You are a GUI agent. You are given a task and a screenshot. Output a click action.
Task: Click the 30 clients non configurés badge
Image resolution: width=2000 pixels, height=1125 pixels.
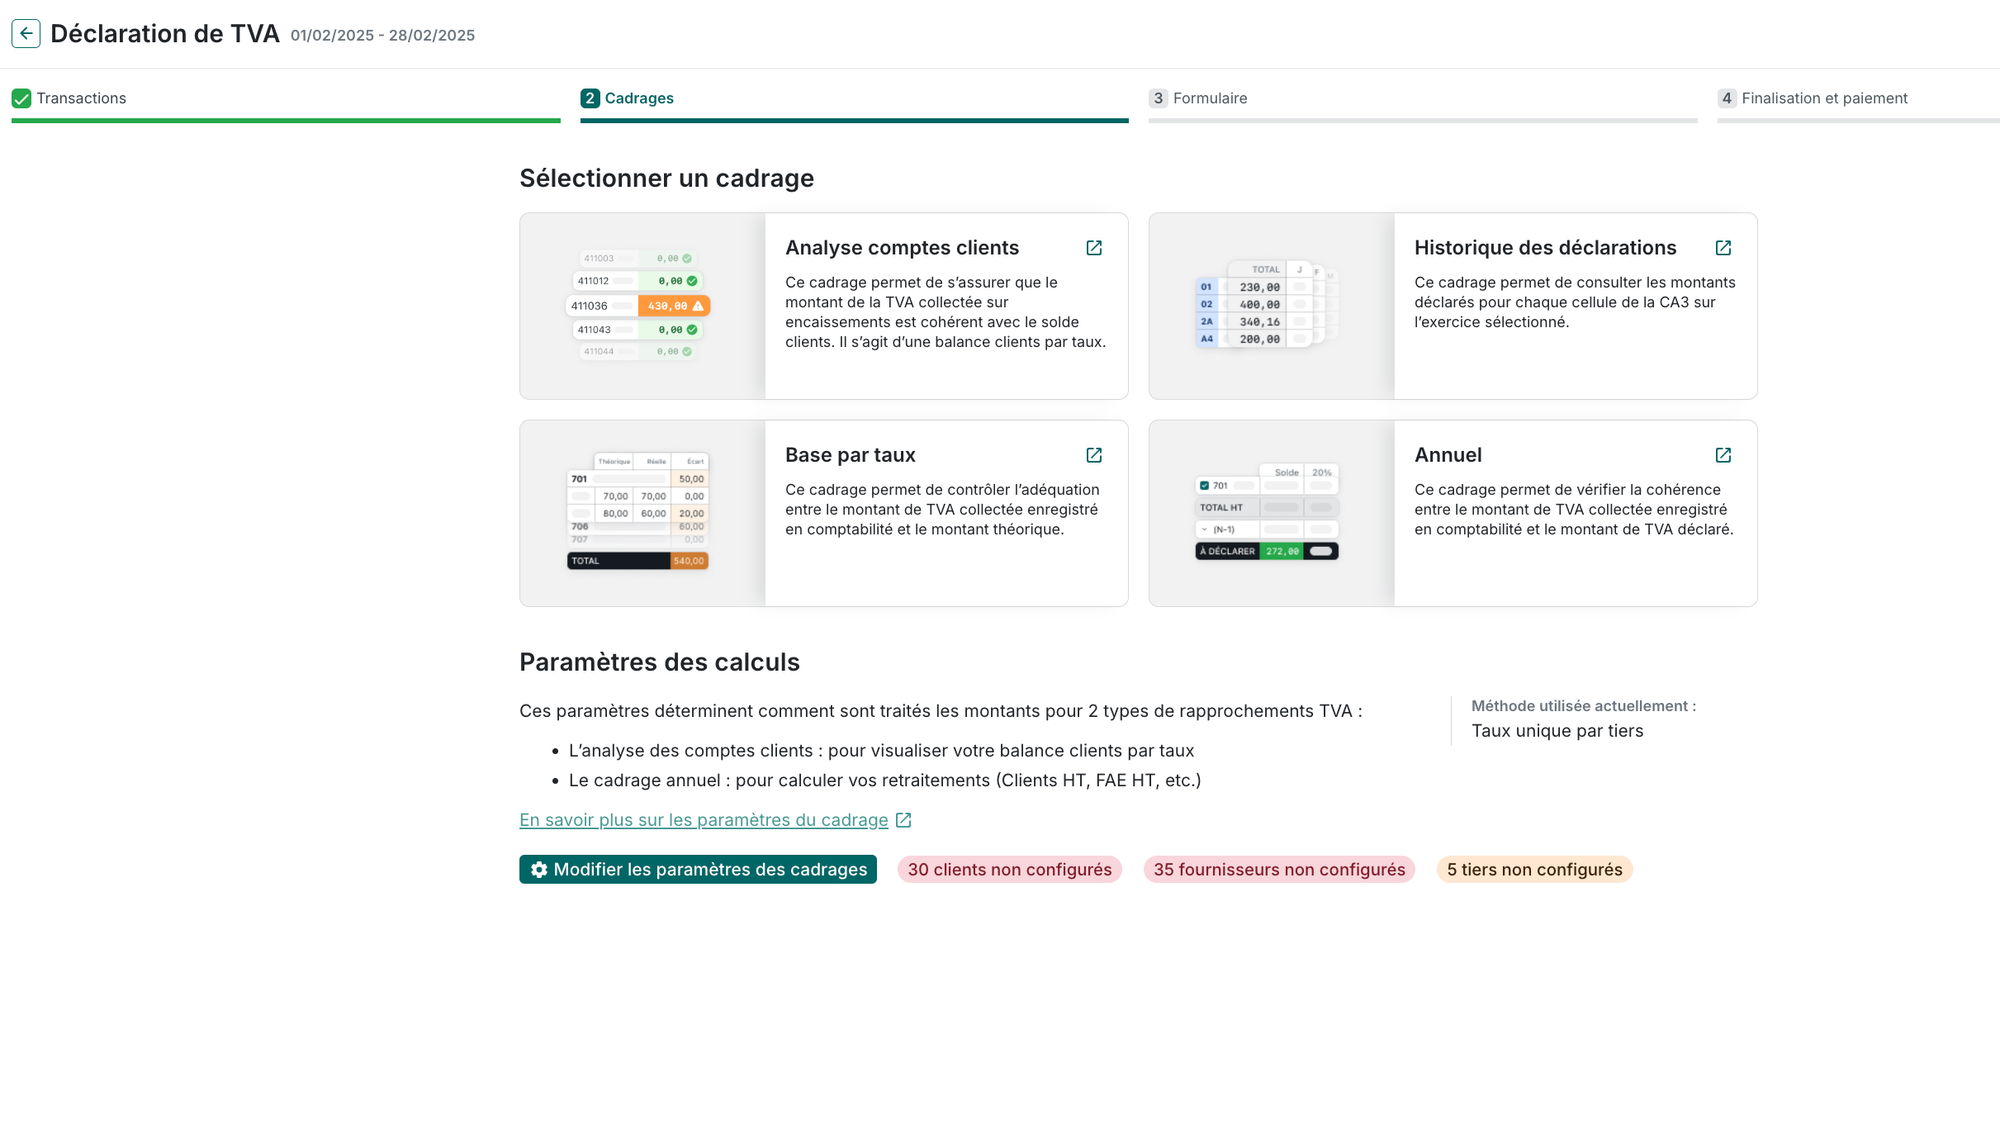pyautogui.click(x=1009, y=870)
